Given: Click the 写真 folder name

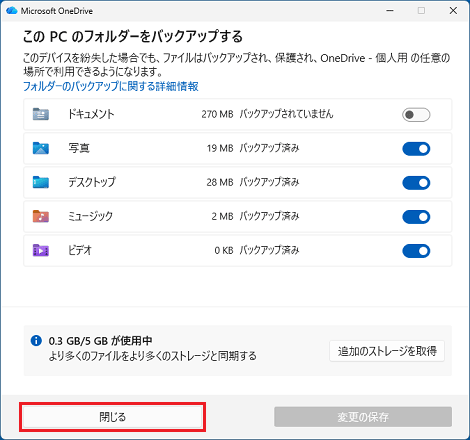Looking at the screenshot, I should click(79, 148).
